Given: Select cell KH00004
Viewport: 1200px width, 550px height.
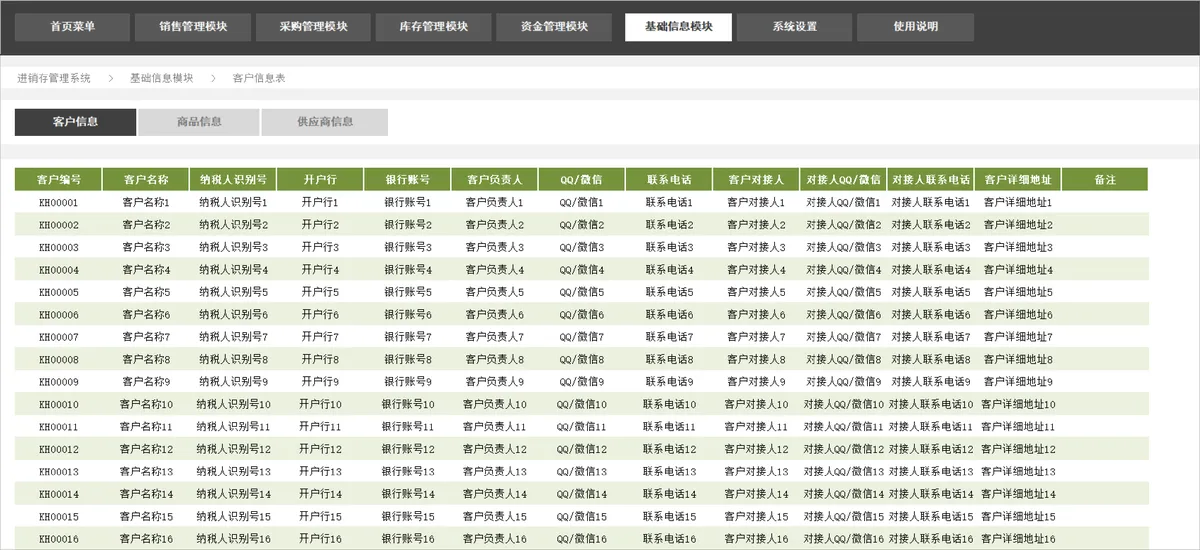Looking at the screenshot, I should tap(58, 270).
